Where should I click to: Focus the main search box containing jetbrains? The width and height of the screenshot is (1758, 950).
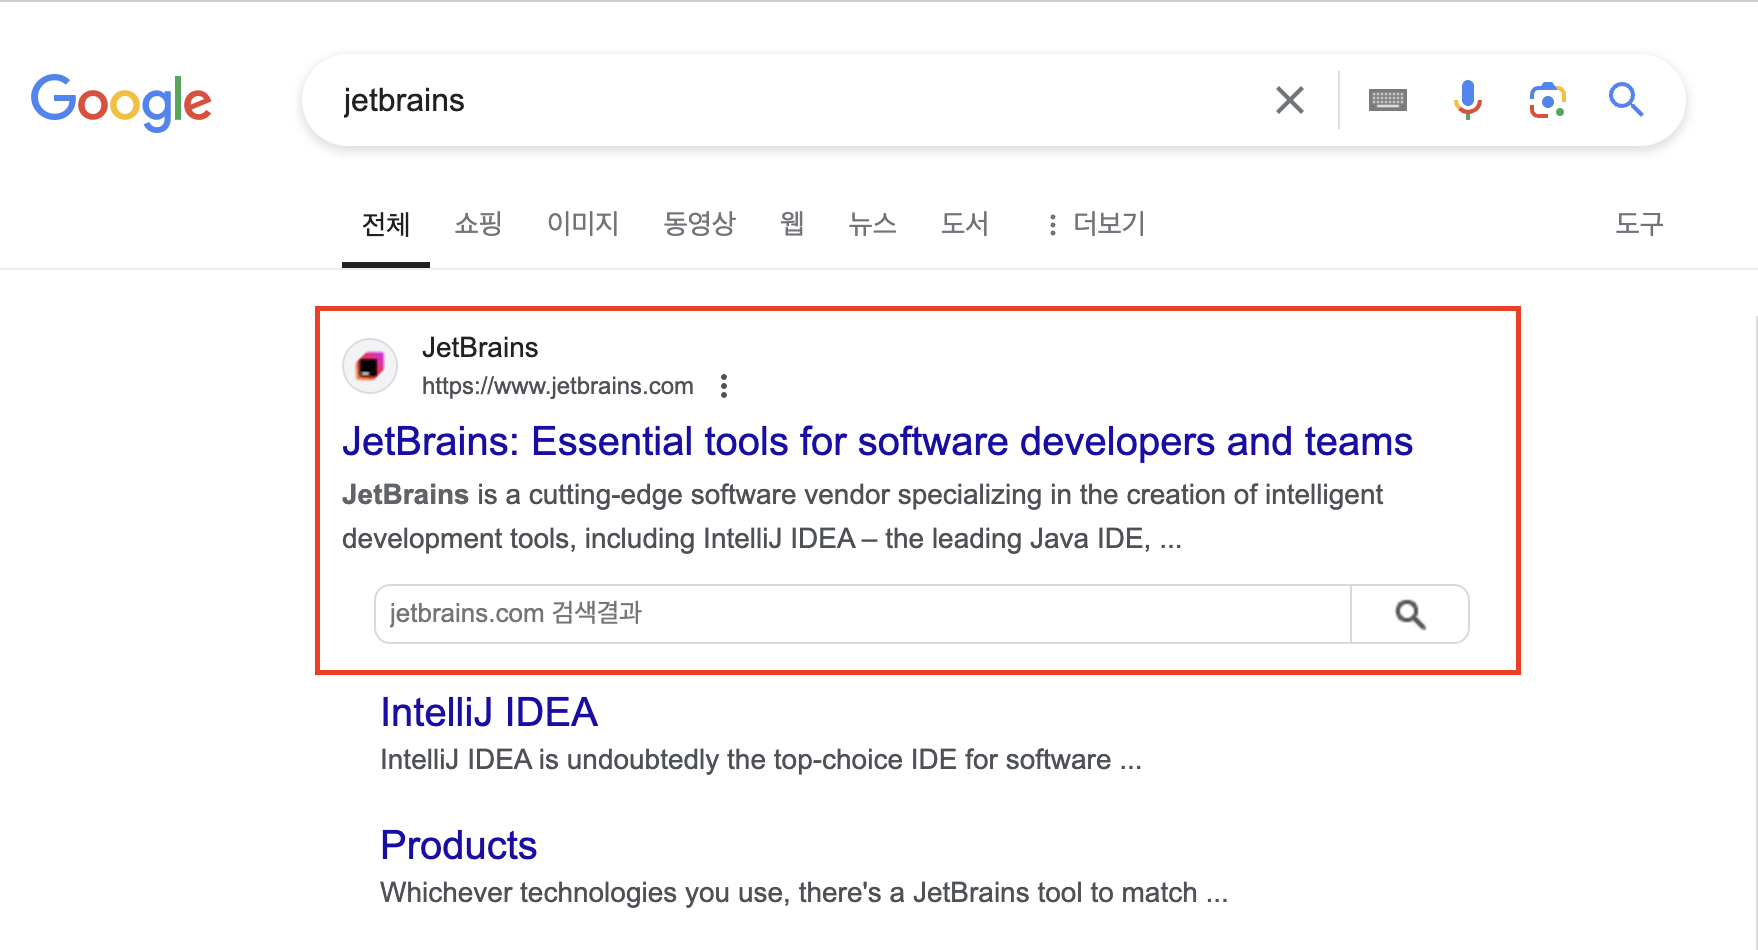(800, 100)
